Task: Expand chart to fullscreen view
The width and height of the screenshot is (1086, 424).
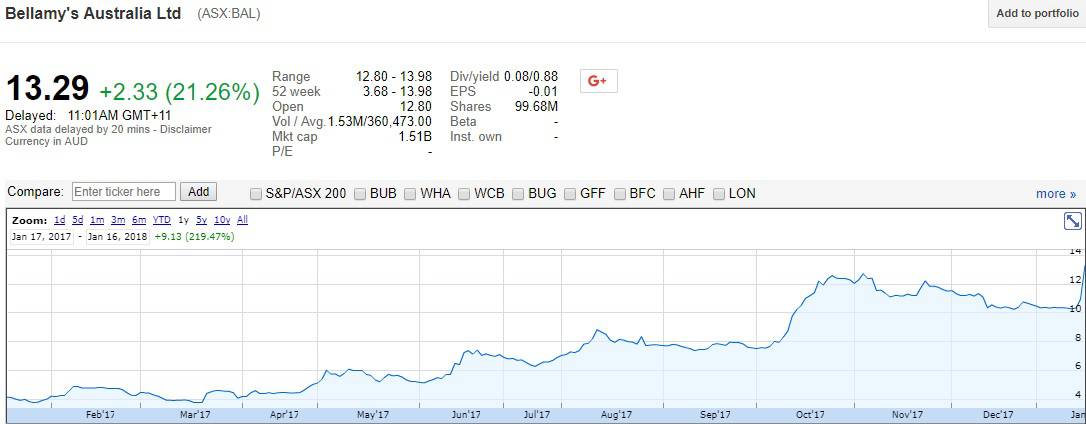Action: pyautogui.click(x=1072, y=222)
